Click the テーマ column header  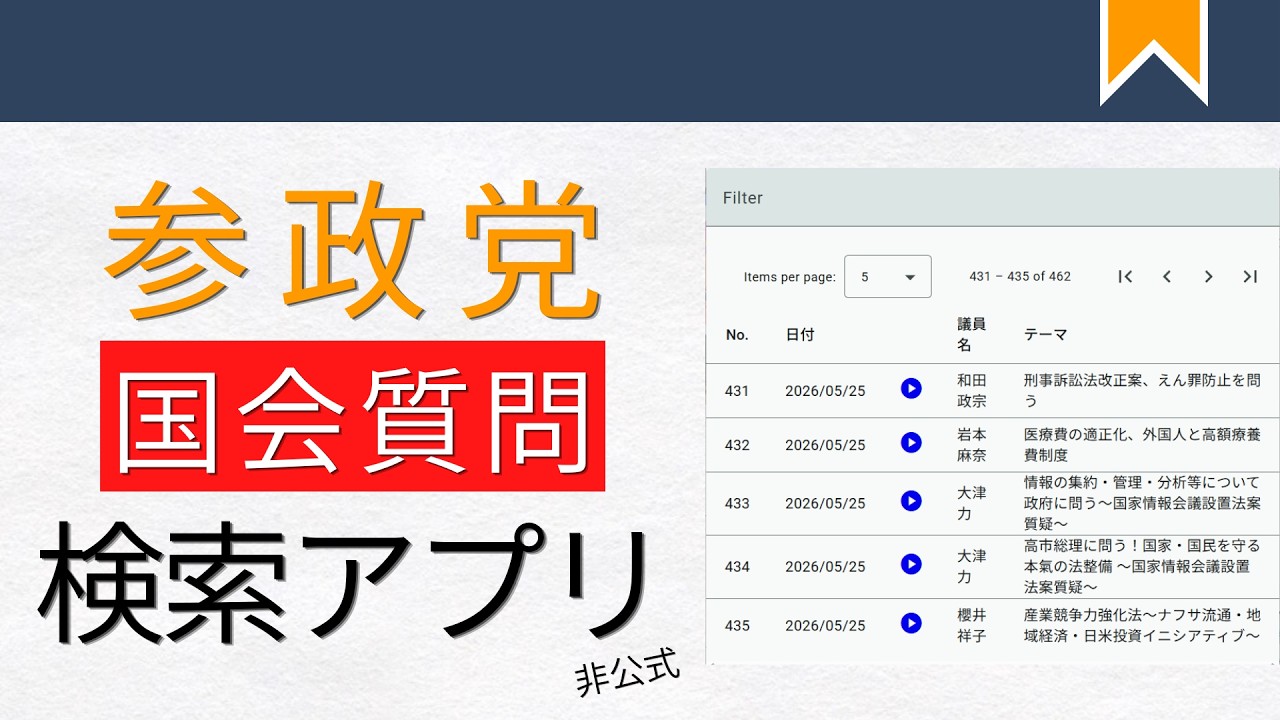pyautogui.click(x=1046, y=335)
